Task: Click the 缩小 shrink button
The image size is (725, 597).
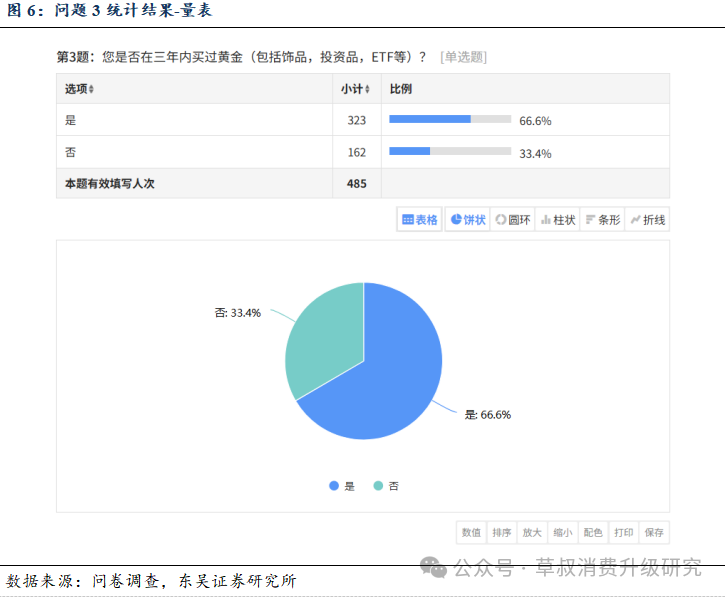Action: click(563, 533)
